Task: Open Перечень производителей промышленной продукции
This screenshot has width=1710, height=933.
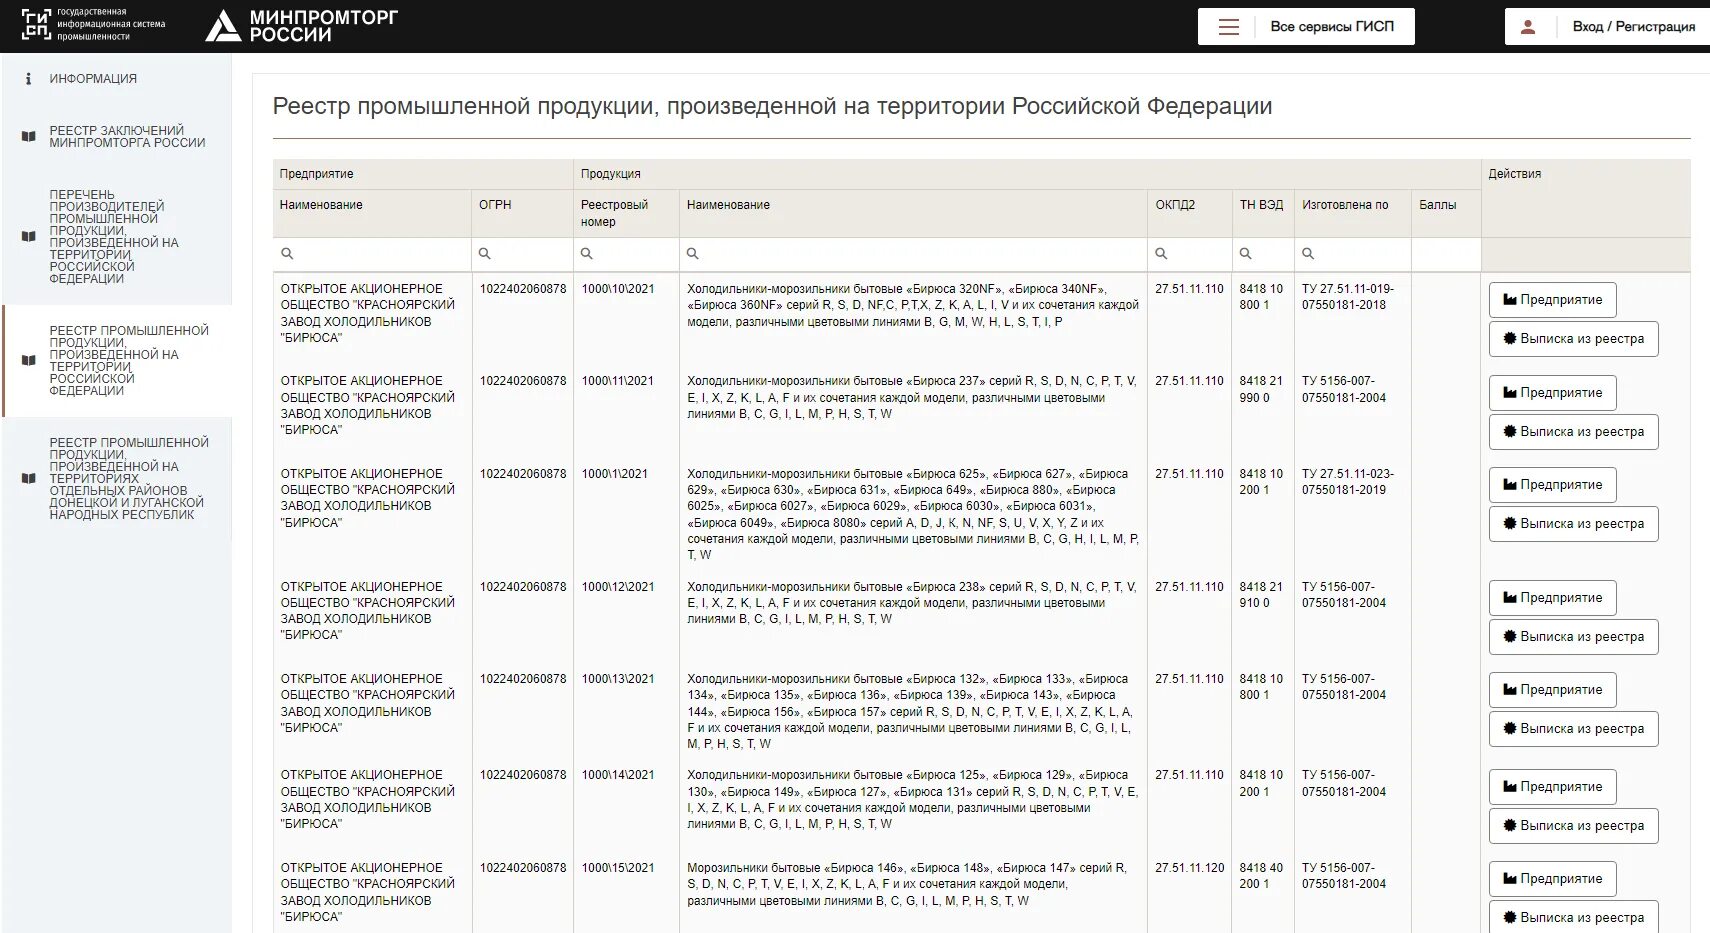Action: (x=116, y=237)
